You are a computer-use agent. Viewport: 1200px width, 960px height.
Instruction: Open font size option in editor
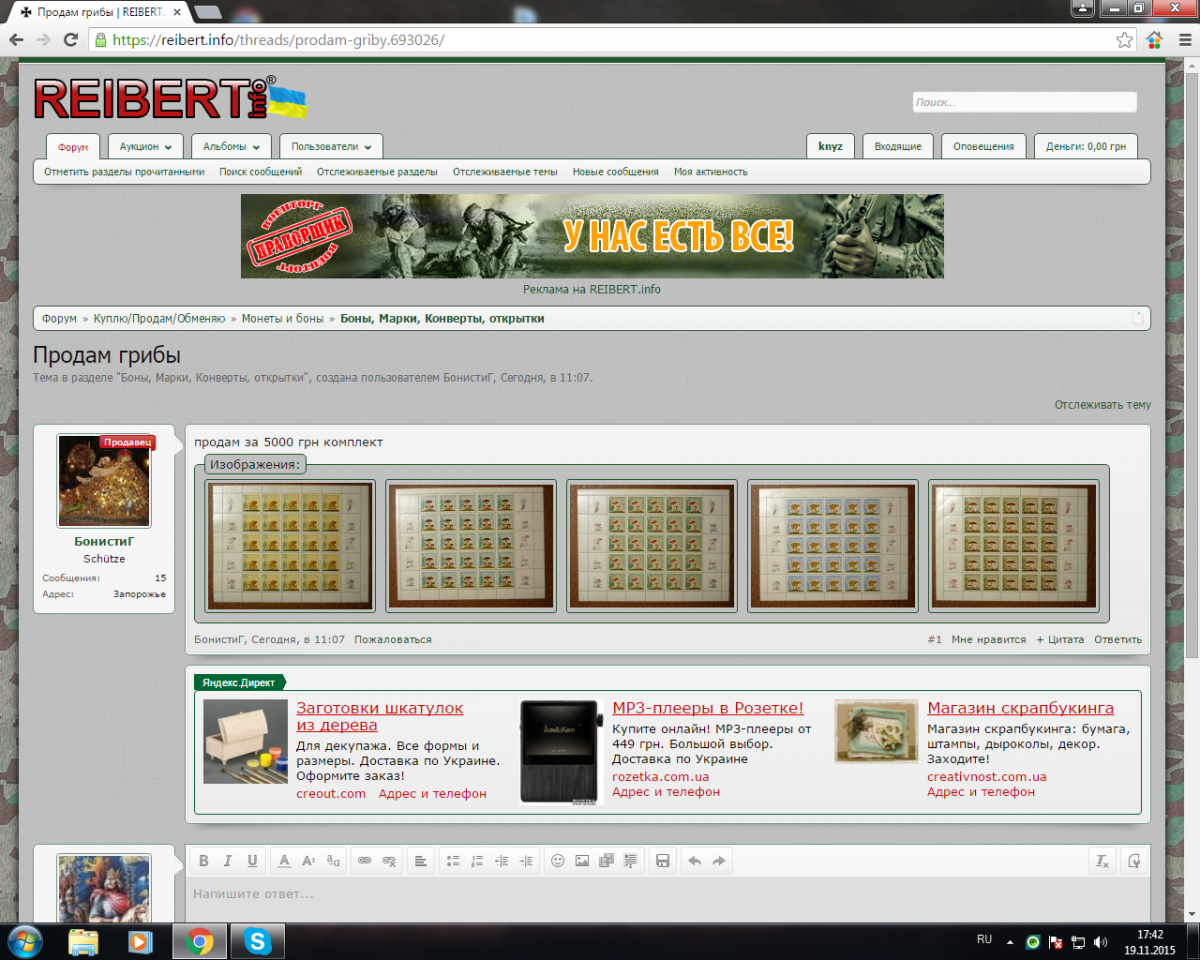click(x=309, y=861)
